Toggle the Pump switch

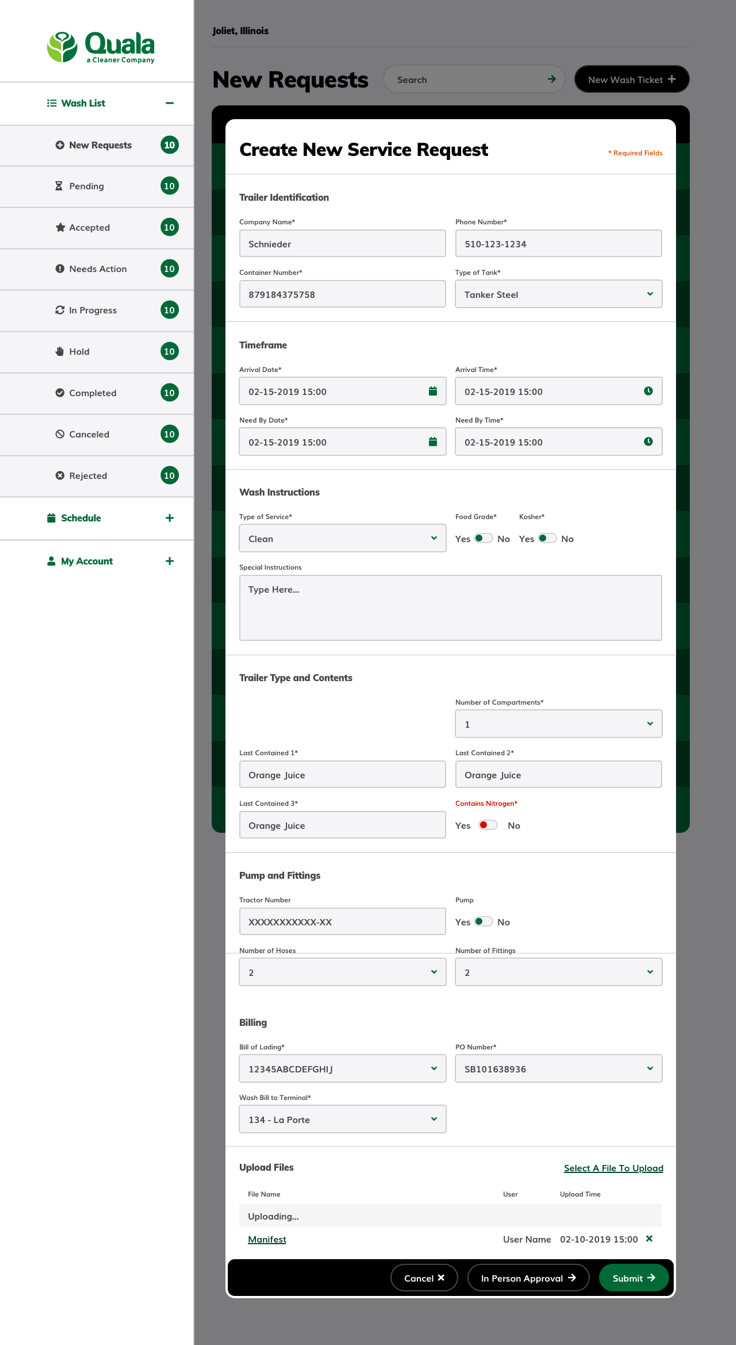483,921
